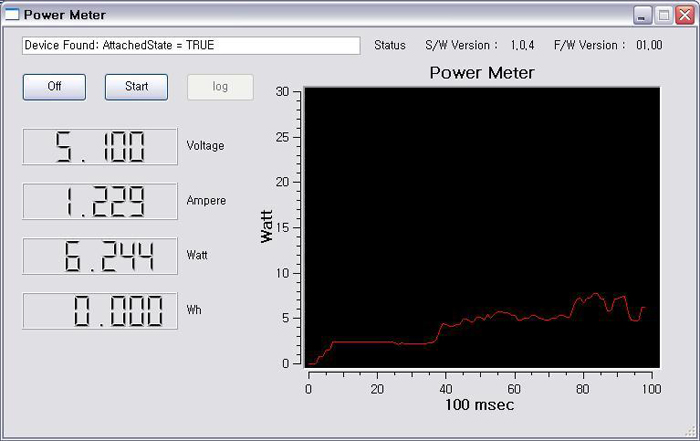The height and width of the screenshot is (441, 700).
Task: Select the Ampere readout showing 1.229
Action: tap(100, 201)
